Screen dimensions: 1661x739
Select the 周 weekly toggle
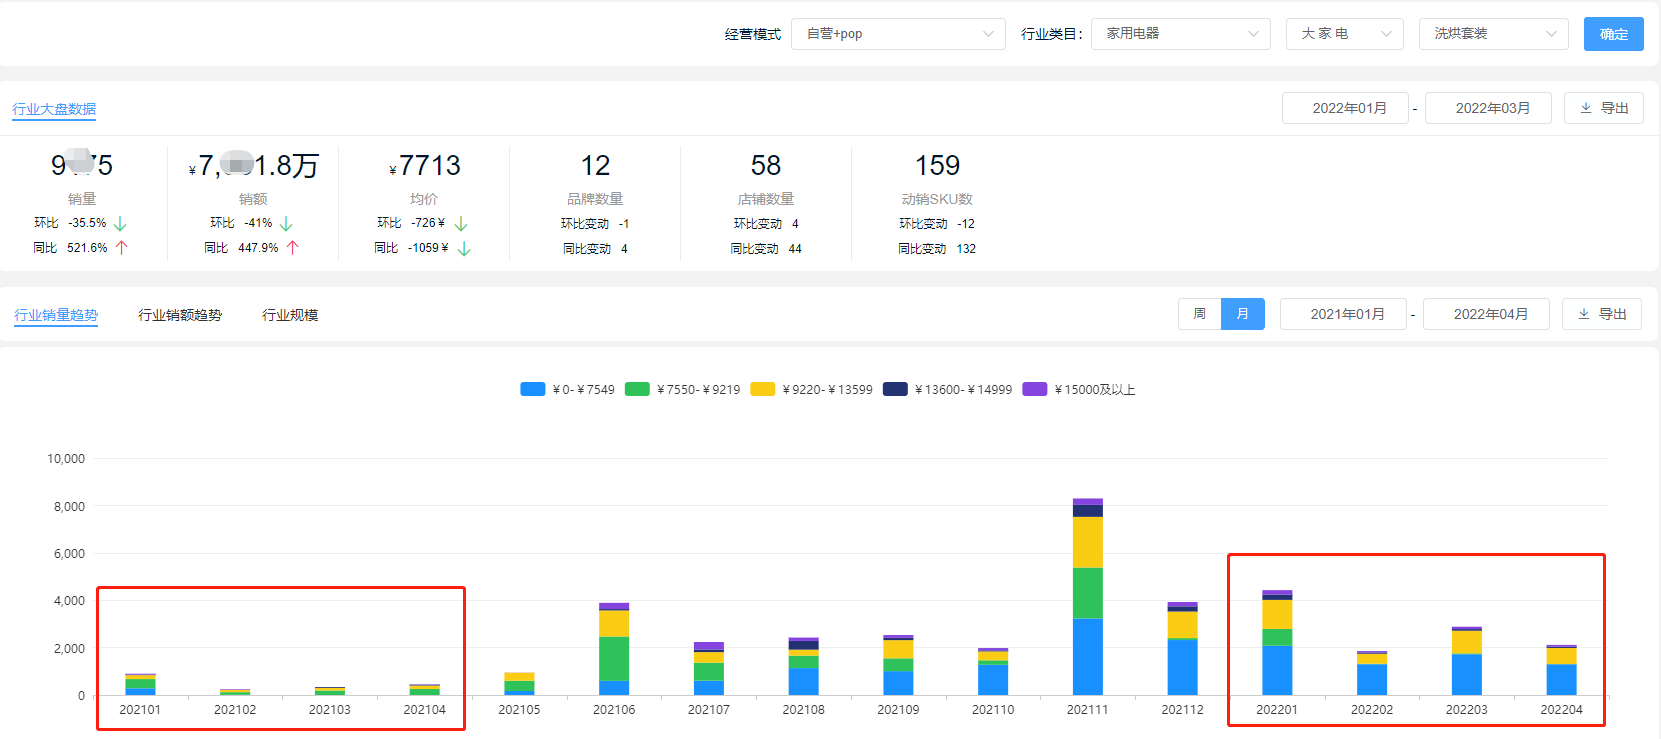(x=1199, y=314)
